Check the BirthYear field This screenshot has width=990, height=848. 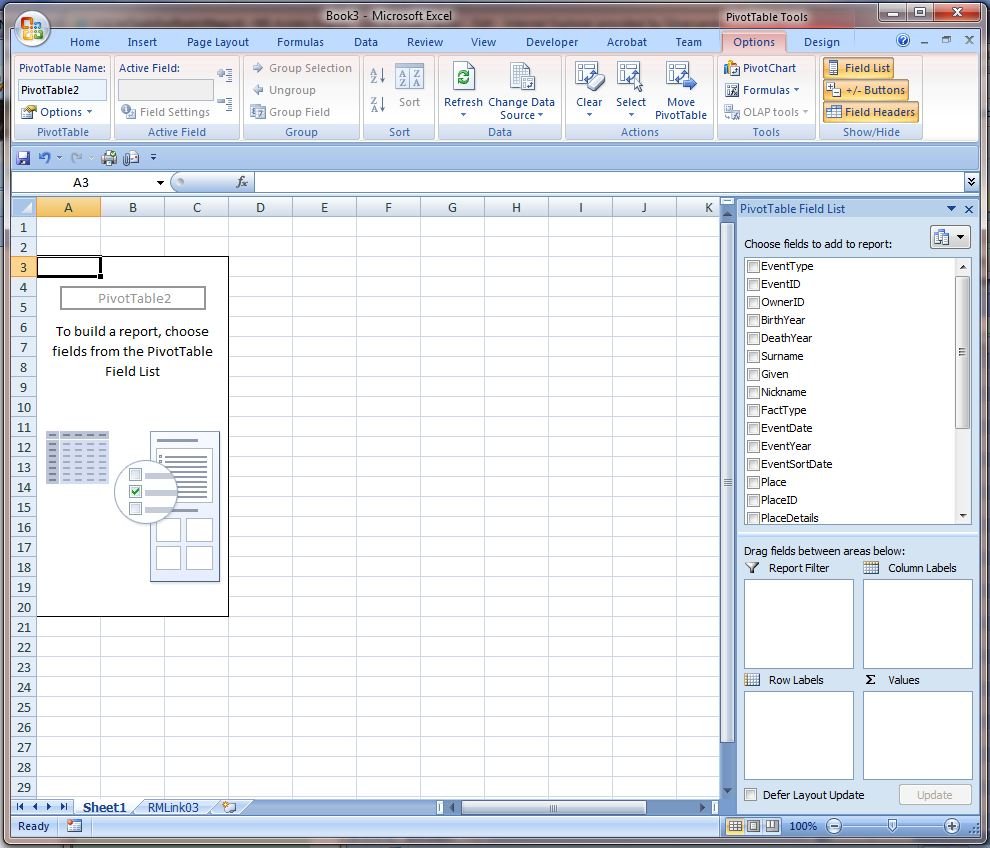(x=753, y=320)
